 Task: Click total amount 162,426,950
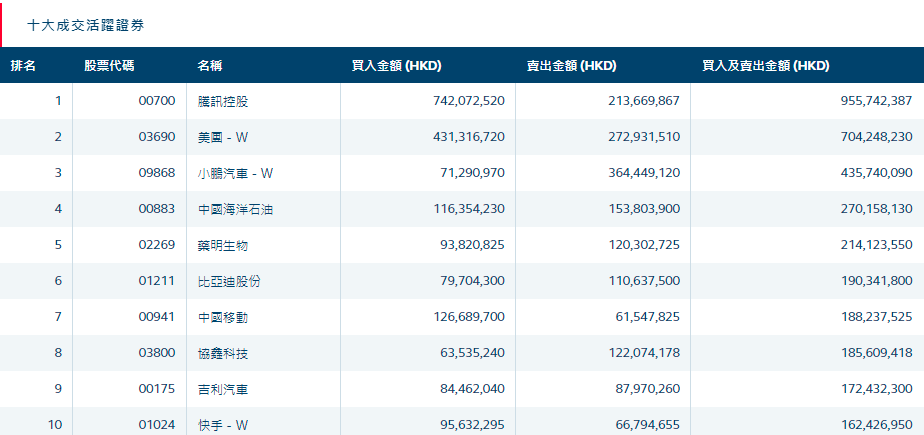876,425
